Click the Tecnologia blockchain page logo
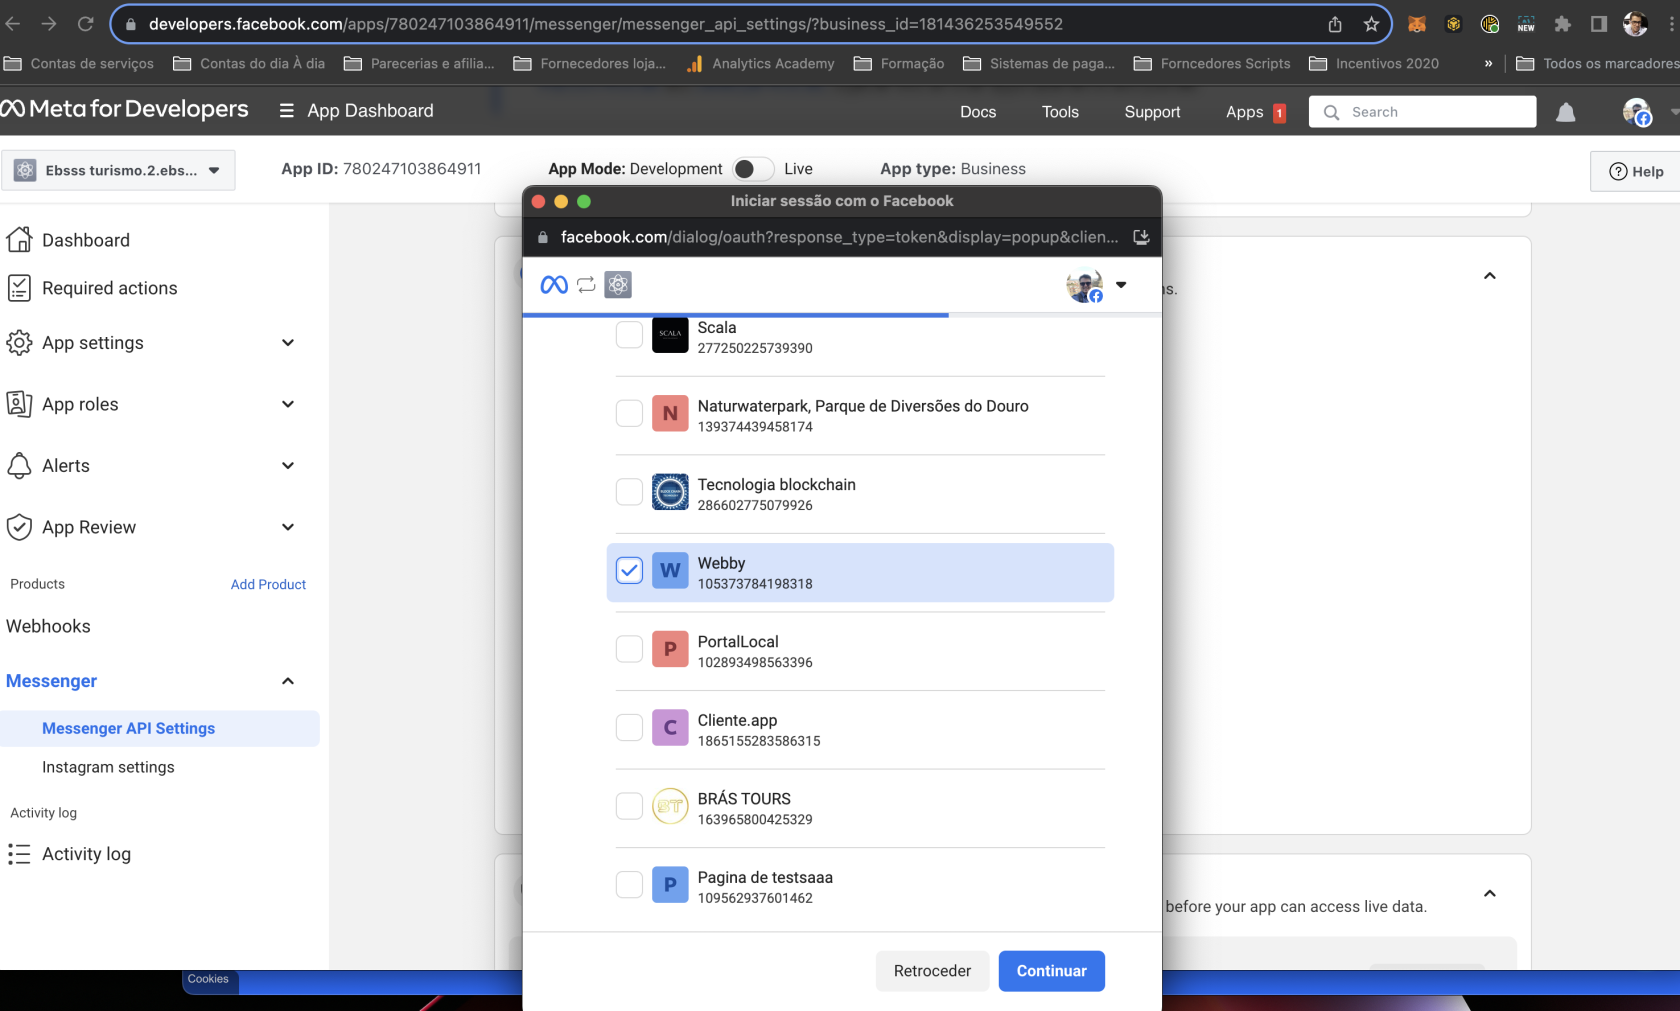Image resolution: width=1680 pixels, height=1011 pixels. click(x=670, y=492)
